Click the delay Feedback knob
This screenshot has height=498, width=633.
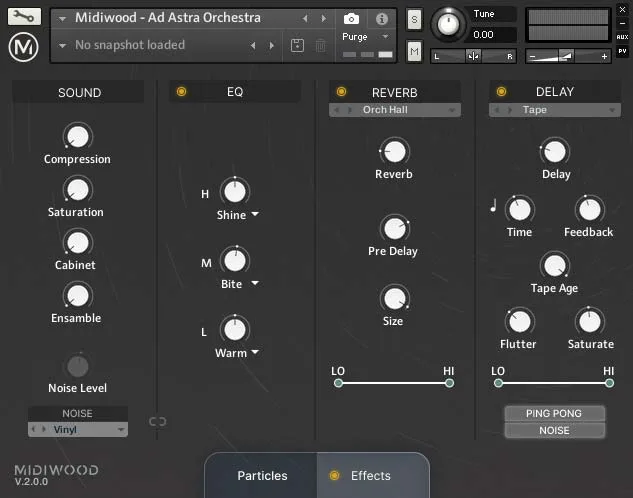(x=590, y=210)
